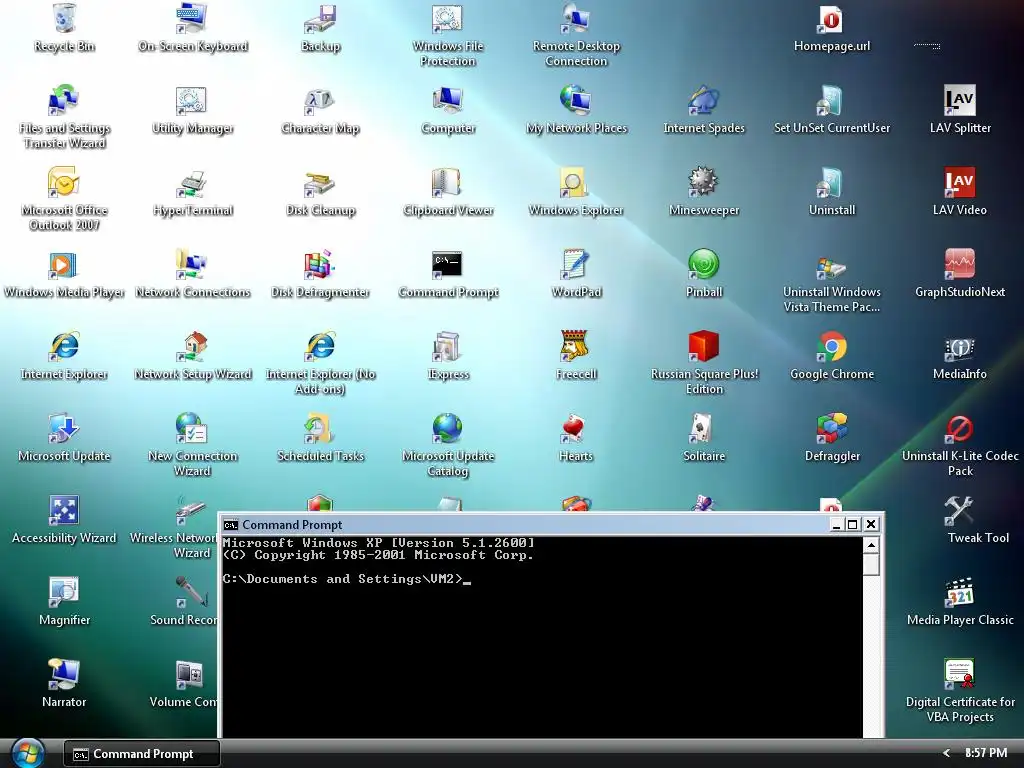Select the Internet Spades game icon
Viewport: 1024px width, 768px height.
click(704, 101)
